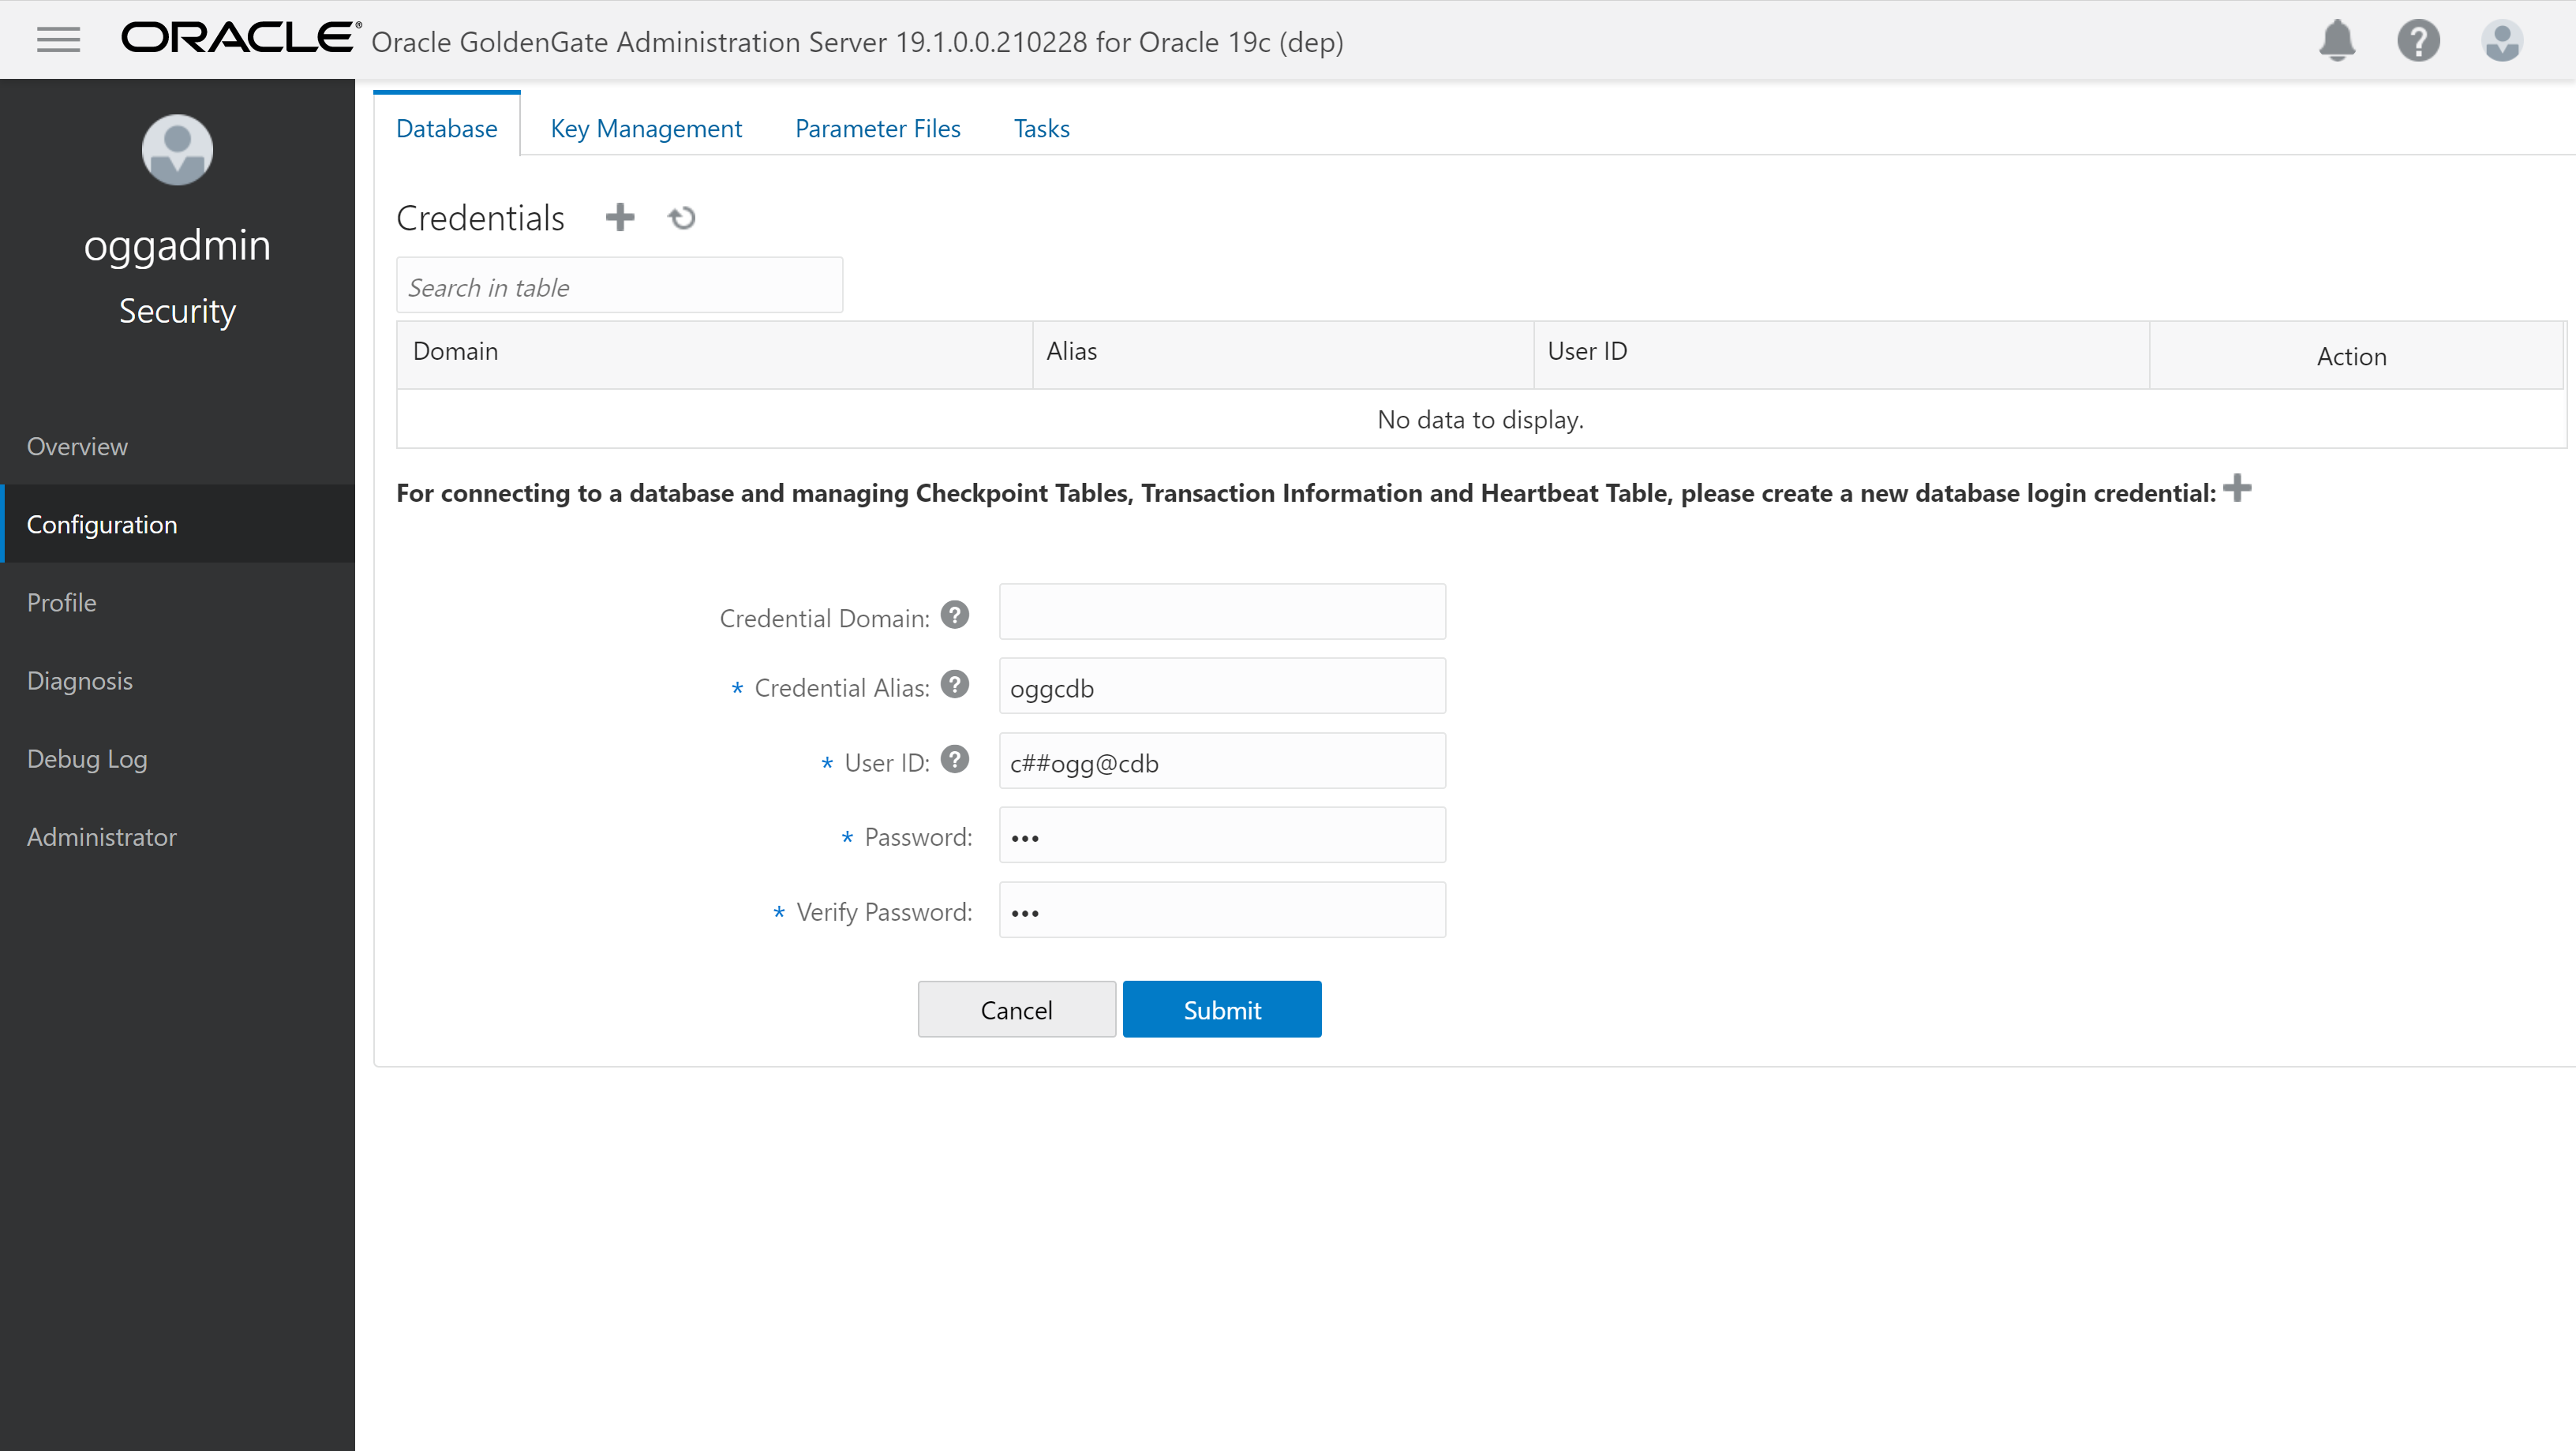
Task: Open the Parameter Files tab
Action: (877, 128)
